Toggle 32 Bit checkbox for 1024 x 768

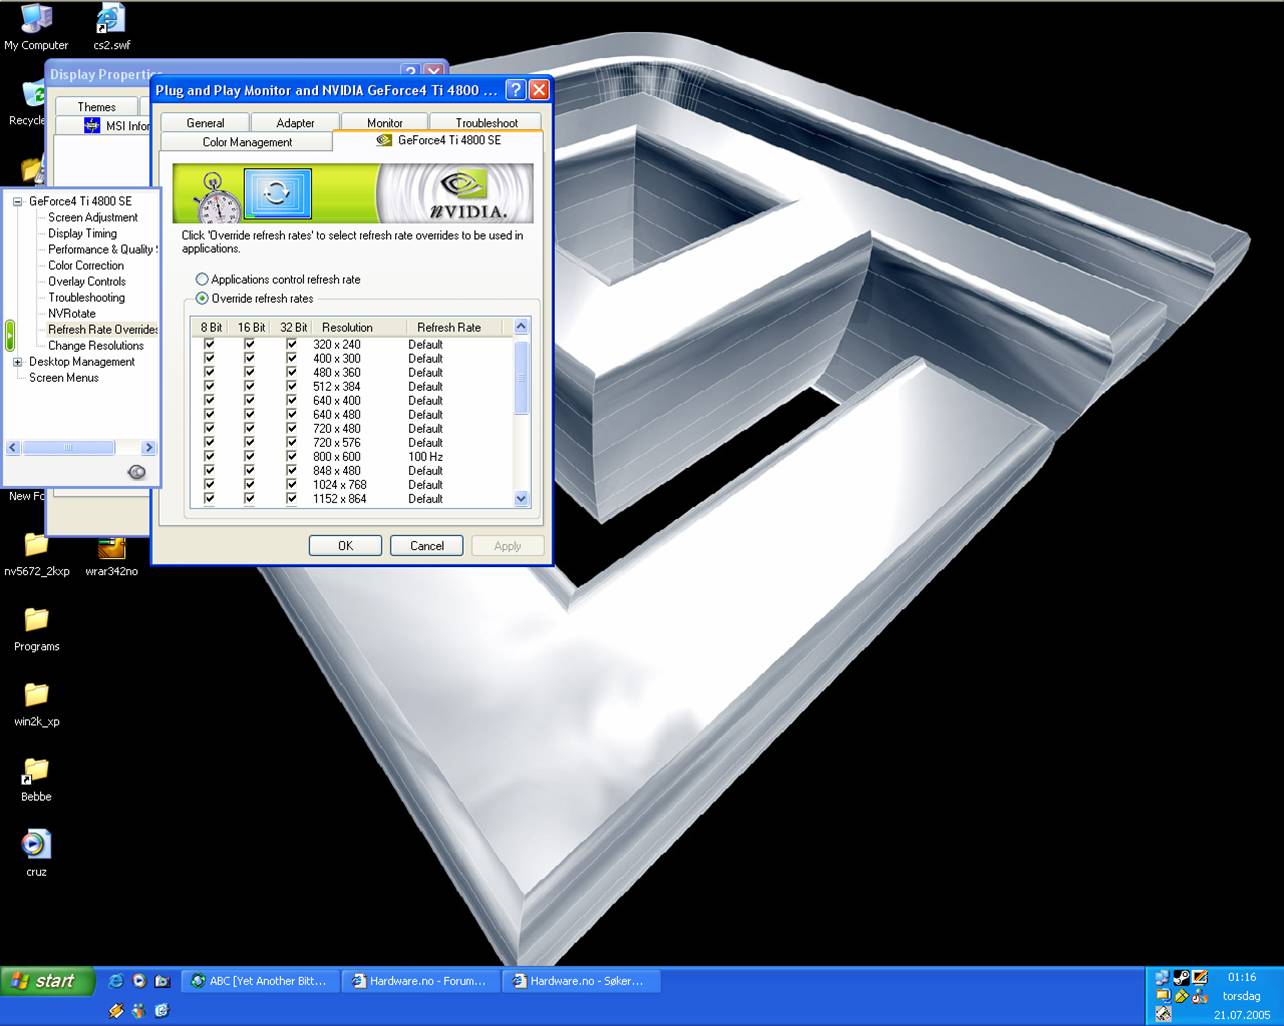pos(292,484)
